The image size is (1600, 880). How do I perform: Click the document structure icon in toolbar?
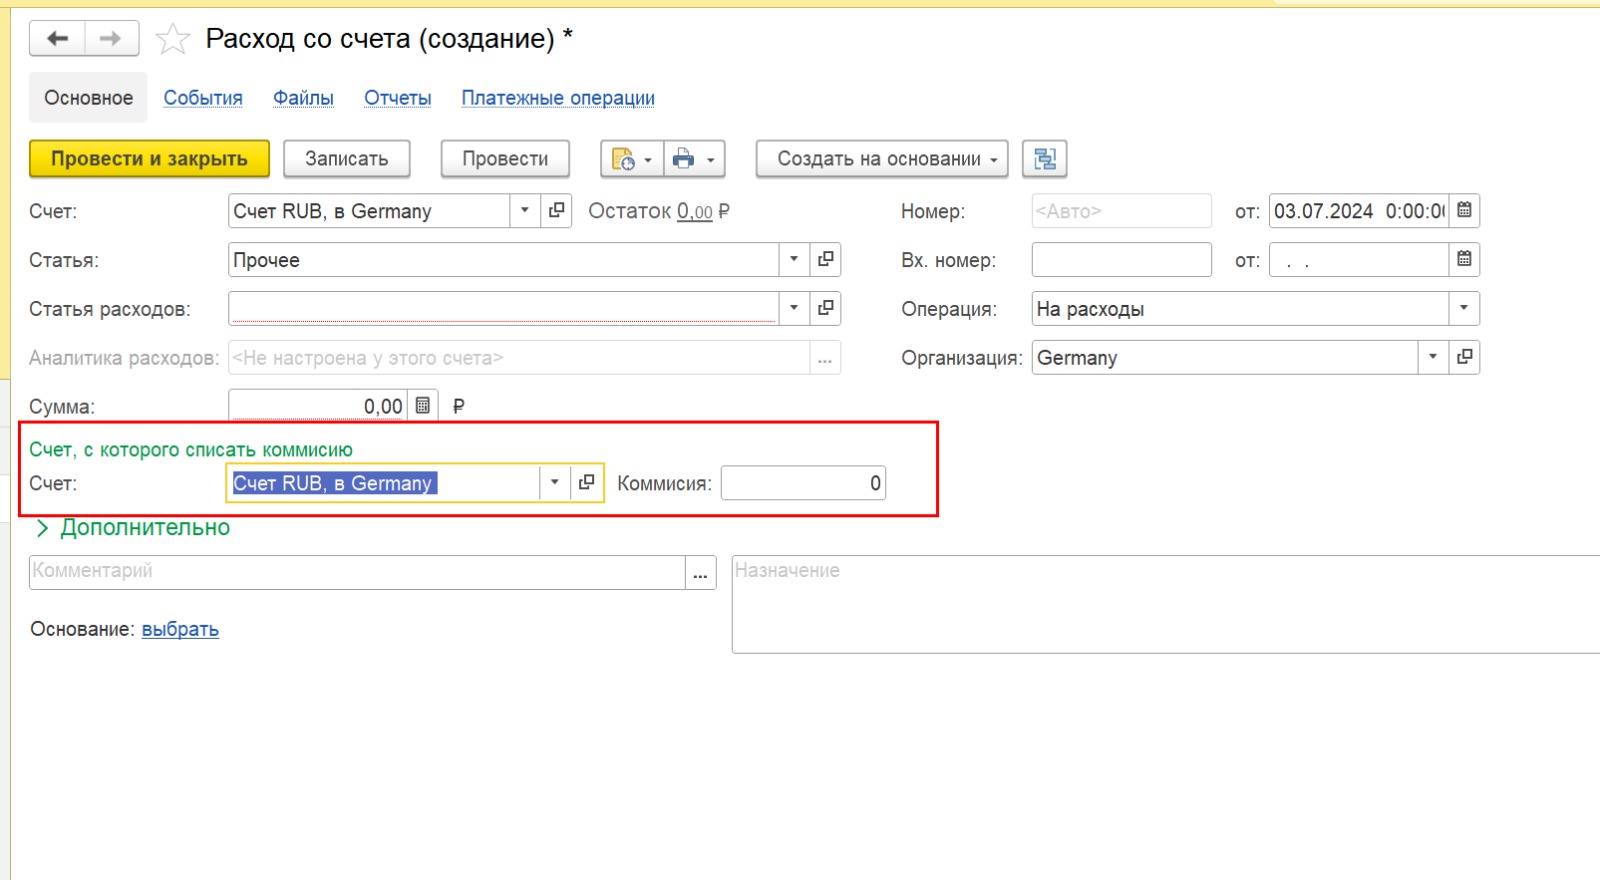(1044, 159)
